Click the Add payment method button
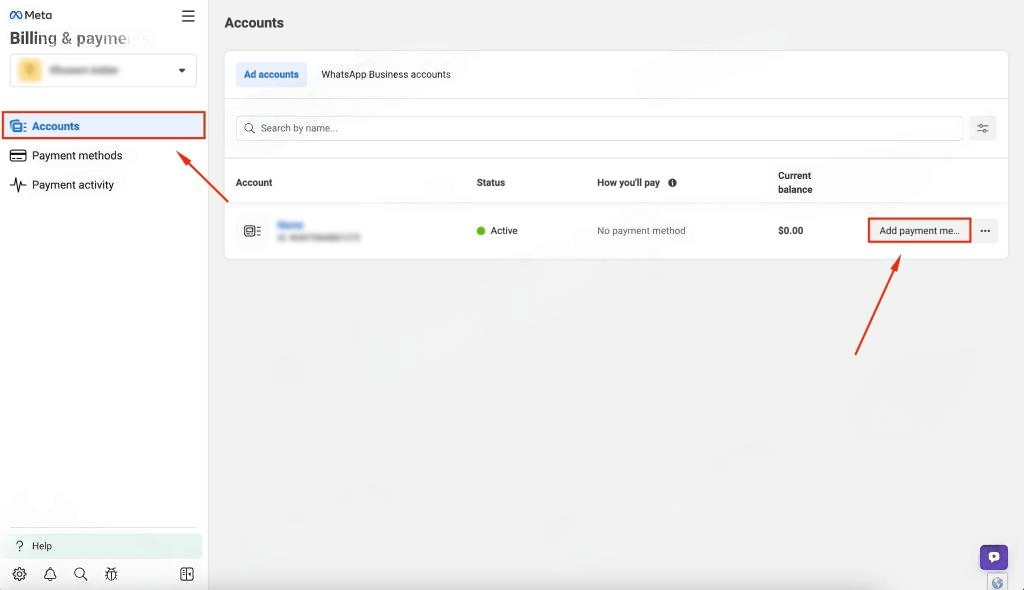 [x=920, y=231]
